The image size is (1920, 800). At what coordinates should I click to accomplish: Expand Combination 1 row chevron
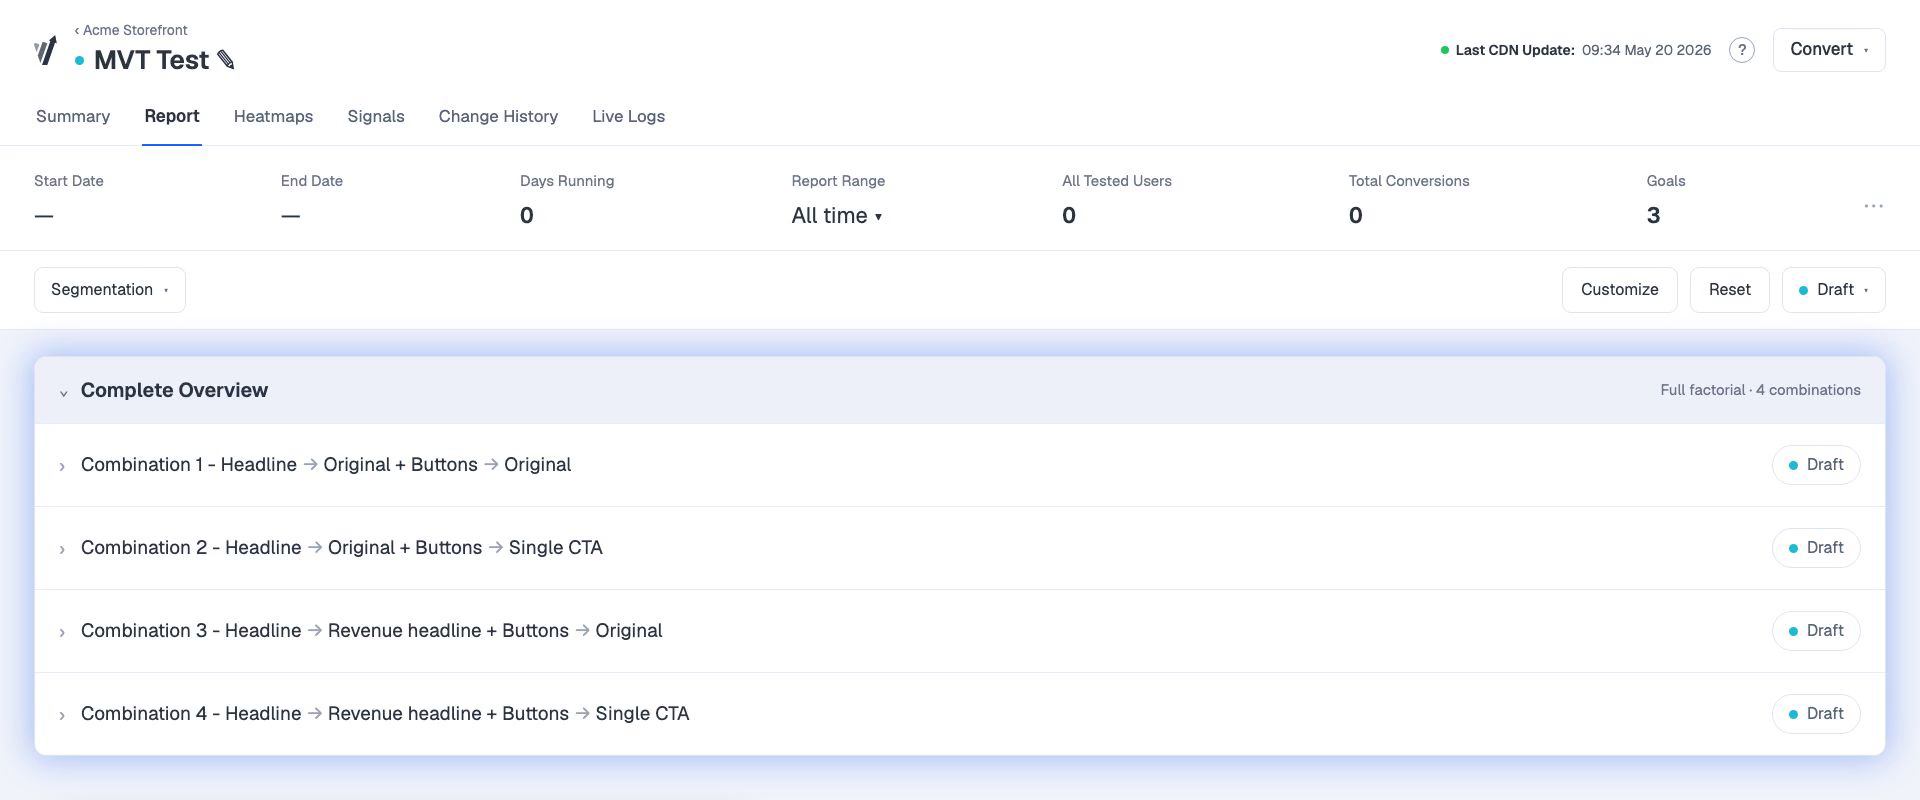pos(62,466)
